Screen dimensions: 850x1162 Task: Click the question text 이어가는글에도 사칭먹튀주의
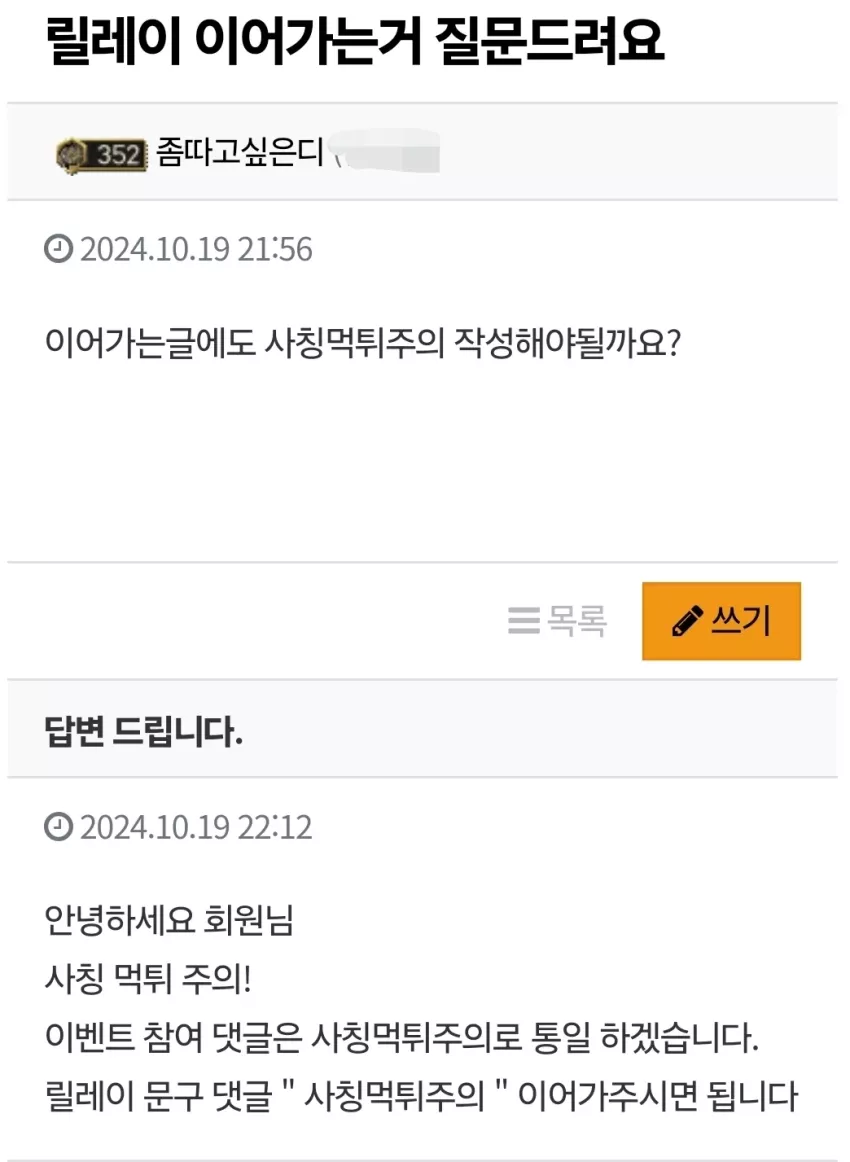pyautogui.click(x=245, y=343)
